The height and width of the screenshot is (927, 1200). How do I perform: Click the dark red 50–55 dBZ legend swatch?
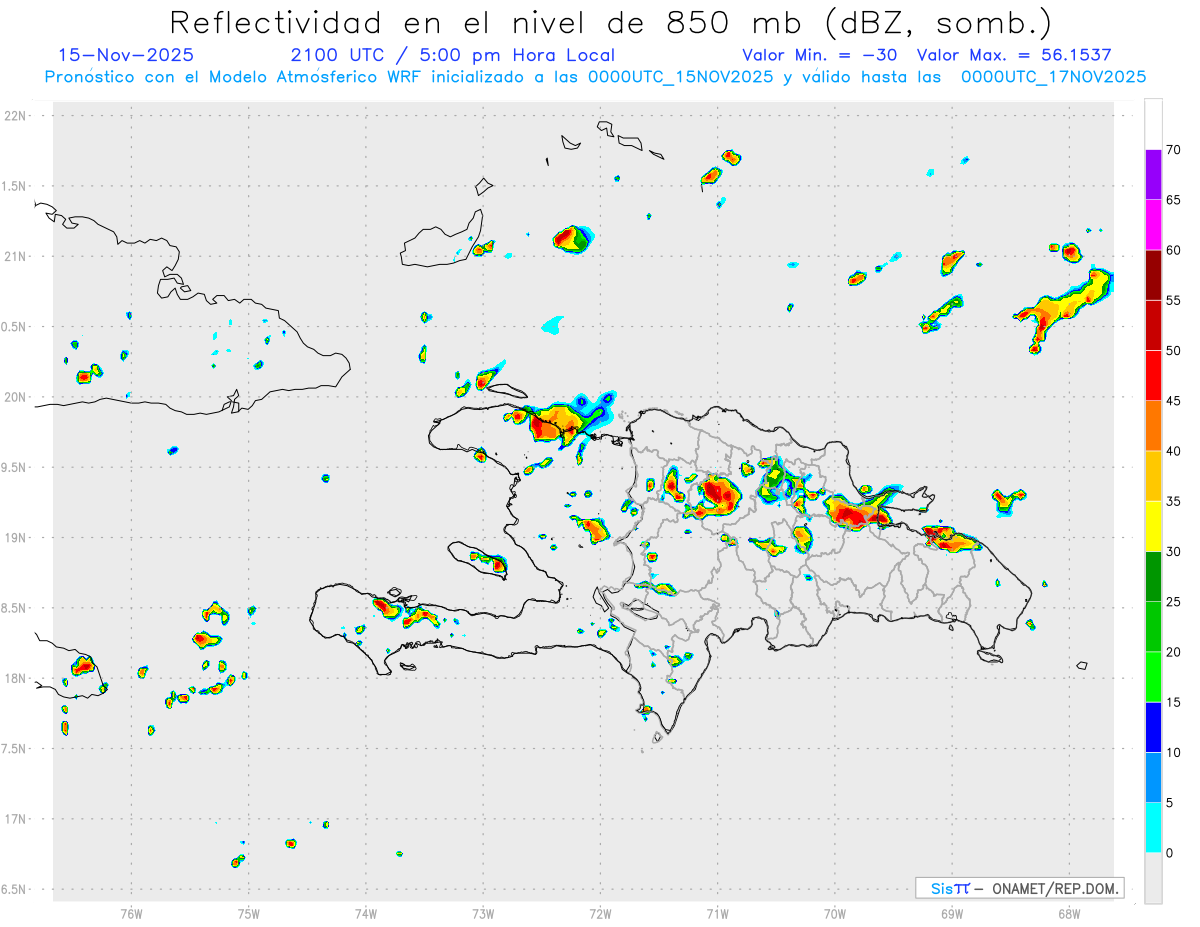pyautogui.click(x=1153, y=325)
